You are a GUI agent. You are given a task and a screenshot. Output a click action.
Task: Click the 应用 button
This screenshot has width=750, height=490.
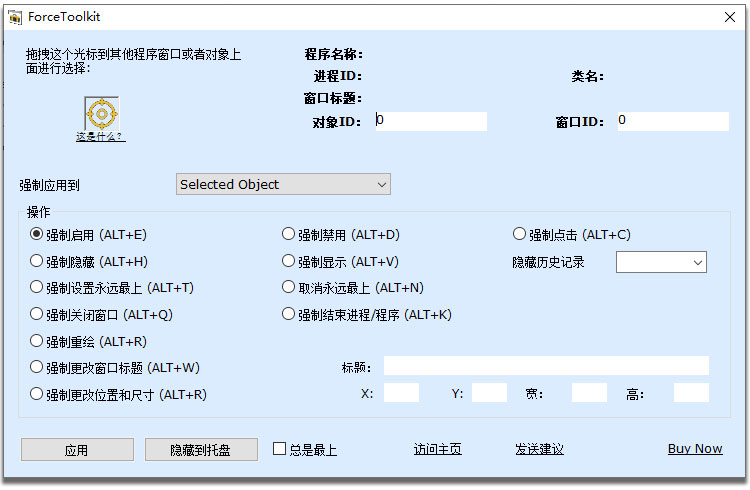(77, 450)
